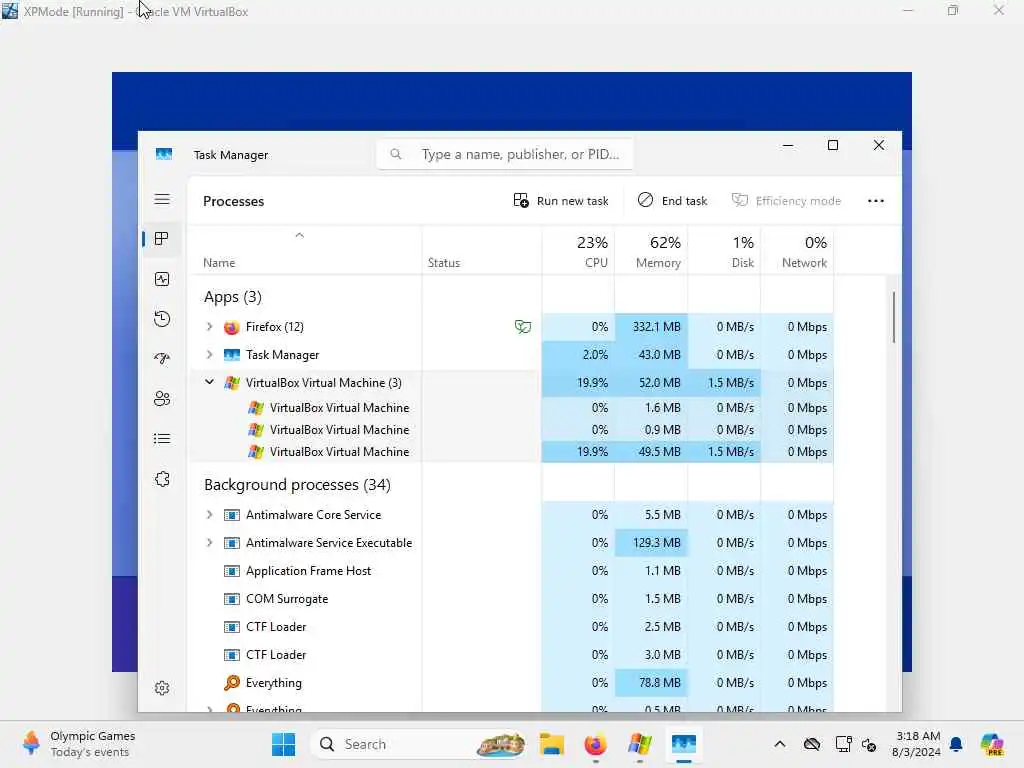Sort by the 0% Network column

[797, 251]
